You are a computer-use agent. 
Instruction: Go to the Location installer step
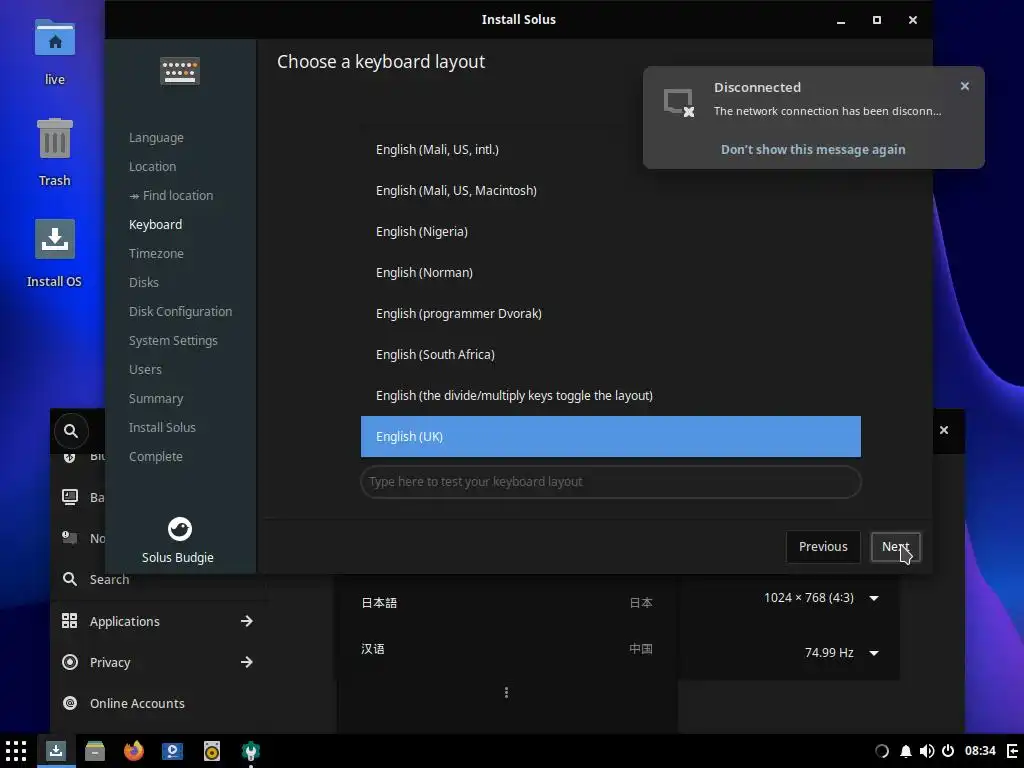[152, 167]
